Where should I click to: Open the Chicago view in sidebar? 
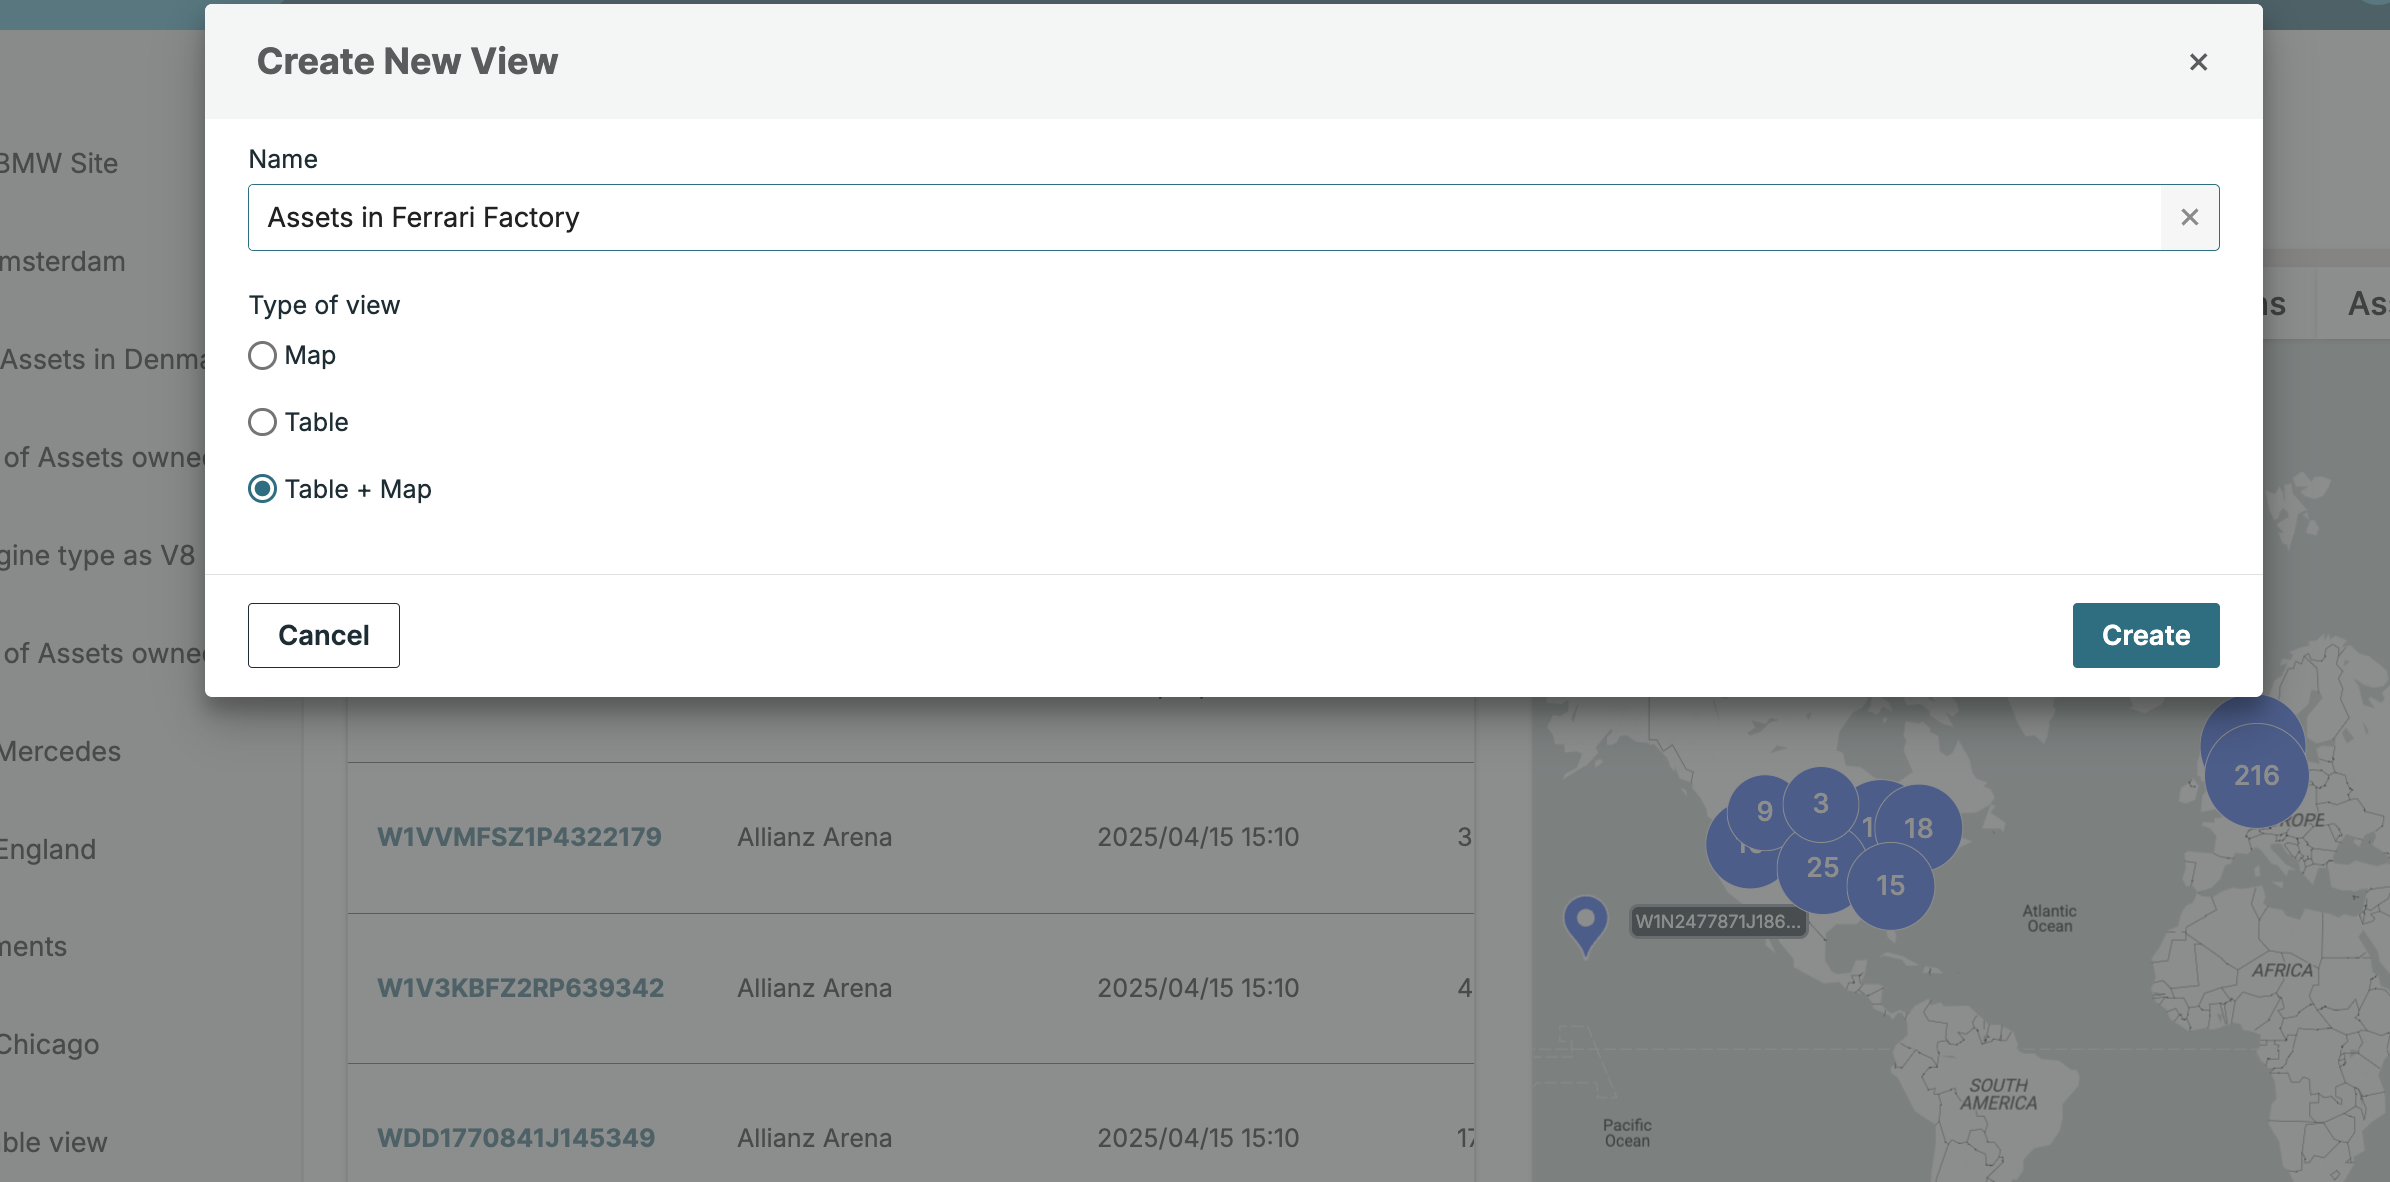pyautogui.click(x=50, y=1044)
